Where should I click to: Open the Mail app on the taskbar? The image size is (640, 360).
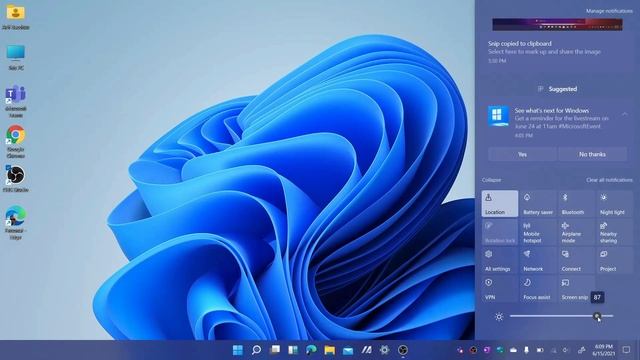point(348,350)
